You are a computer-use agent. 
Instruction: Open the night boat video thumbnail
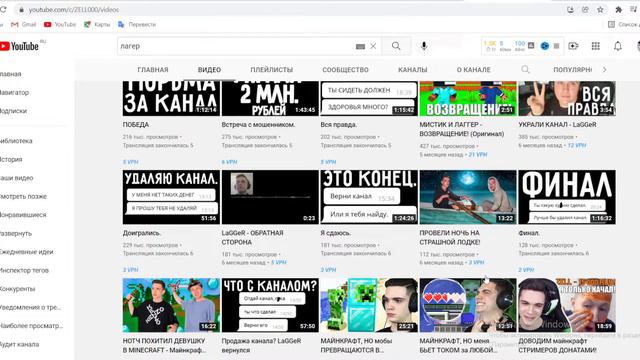[468, 197]
